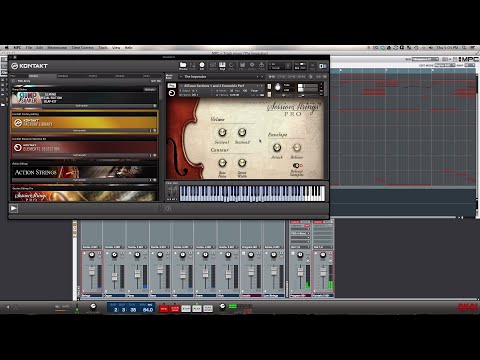This screenshot has height=360, width=480.
Task: Toggle OVER DUB in the MPC transport
Action: 175,309
